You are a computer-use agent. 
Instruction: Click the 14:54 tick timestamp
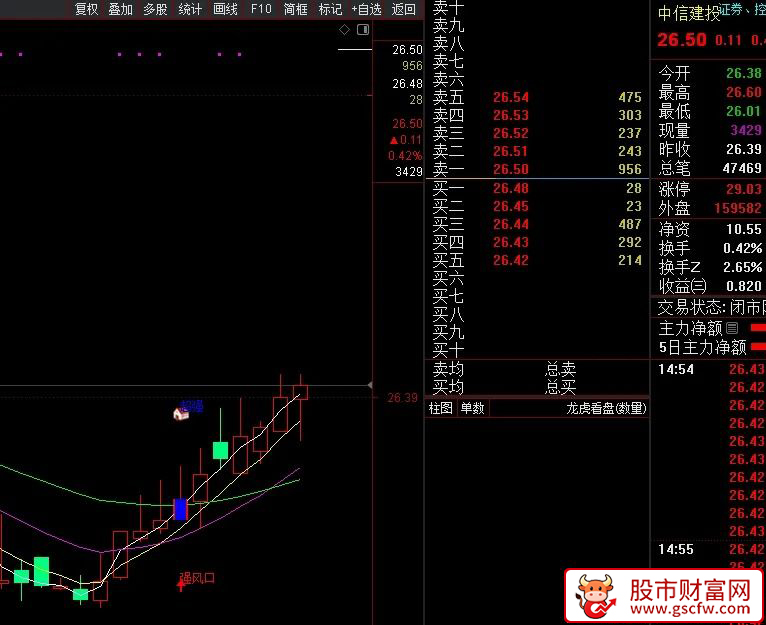(676, 369)
